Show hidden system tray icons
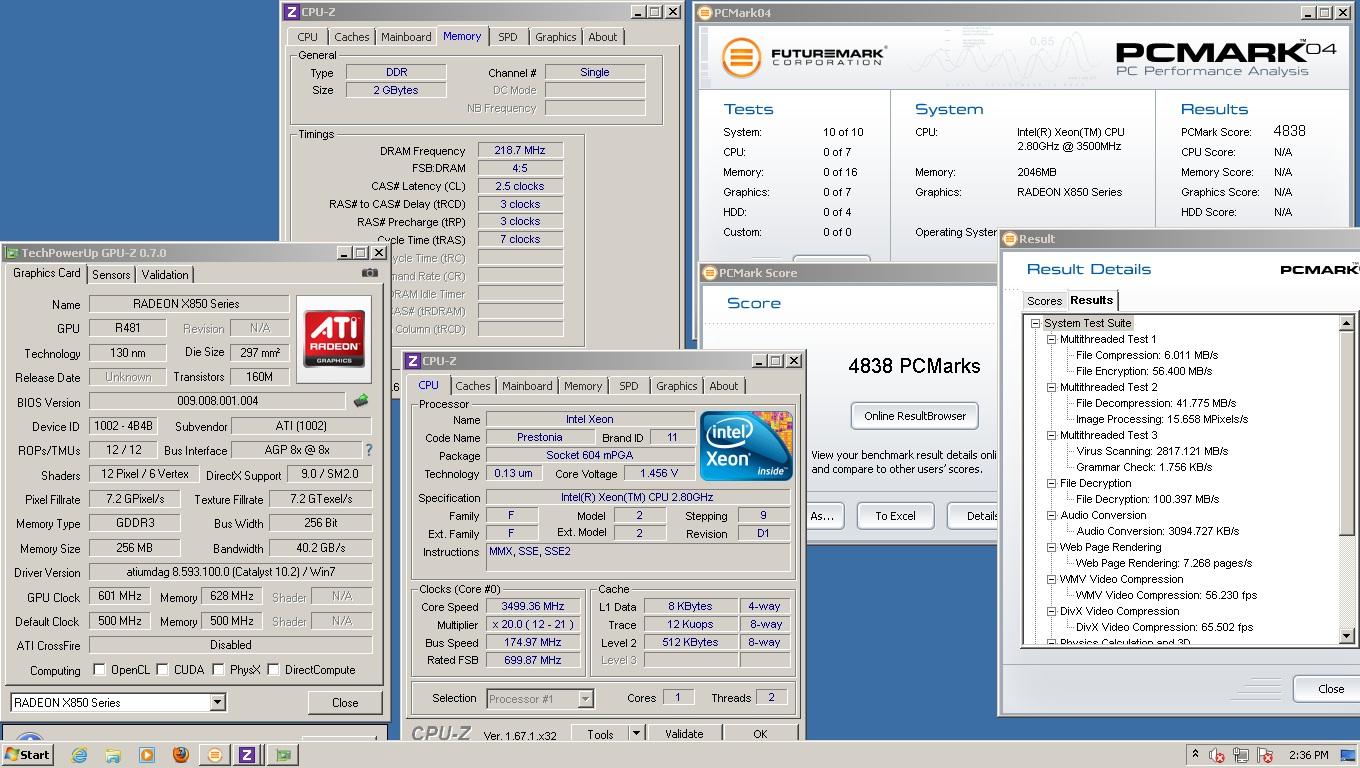Viewport: 1360px width, 768px height. point(1194,755)
